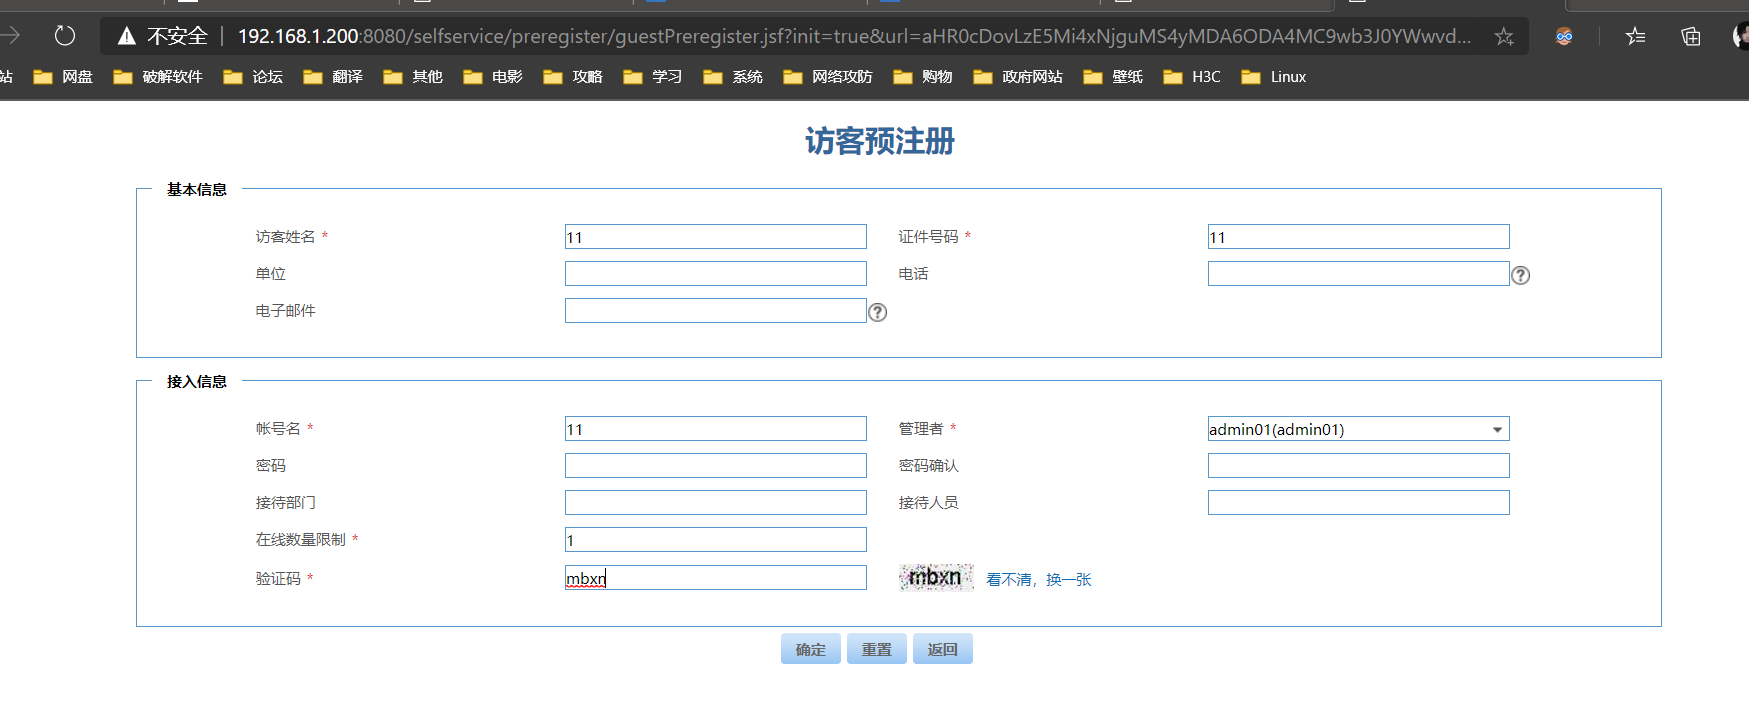The image size is (1749, 724).
Task: Focus the 电话 input field
Action: tap(1358, 274)
